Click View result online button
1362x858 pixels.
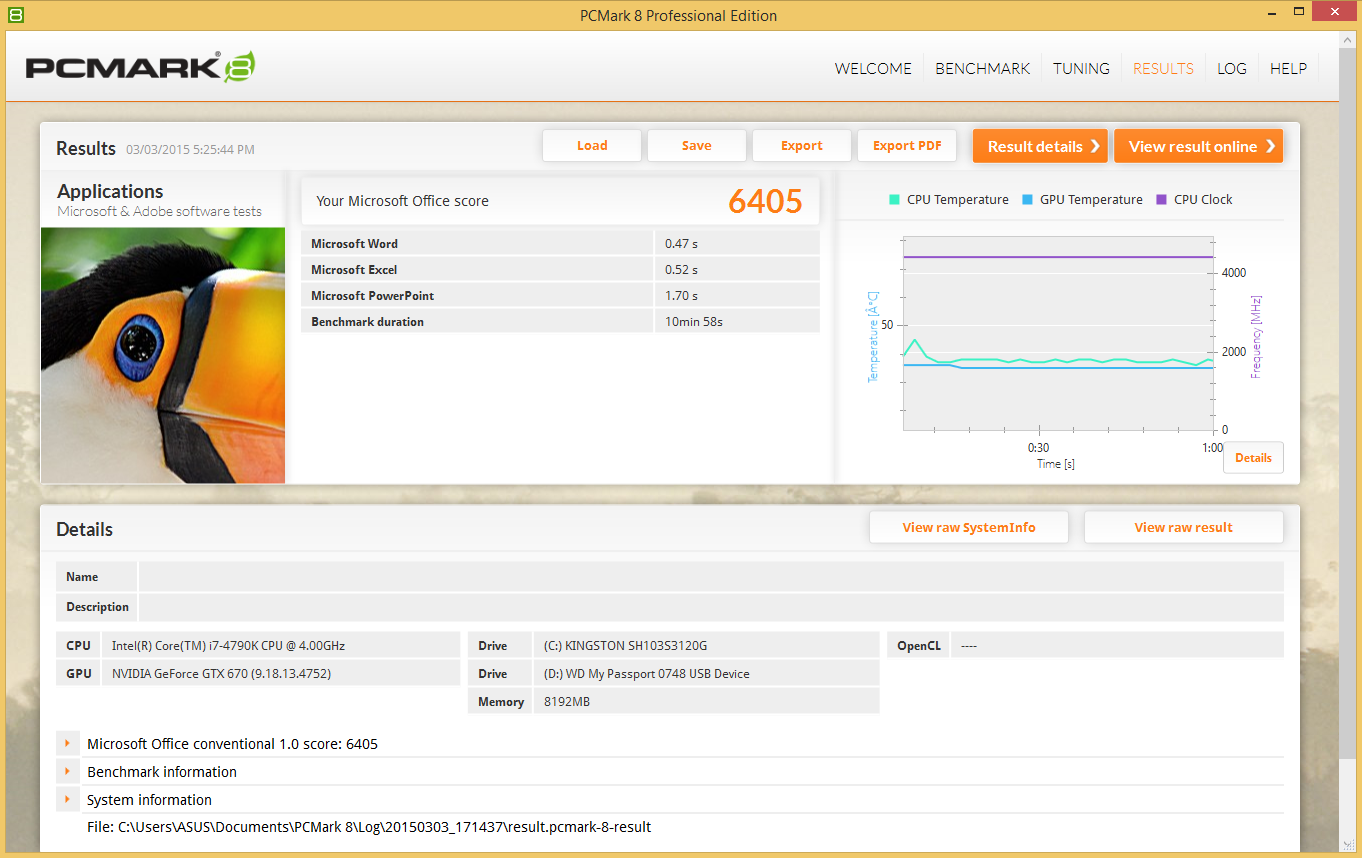[x=1198, y=146]
